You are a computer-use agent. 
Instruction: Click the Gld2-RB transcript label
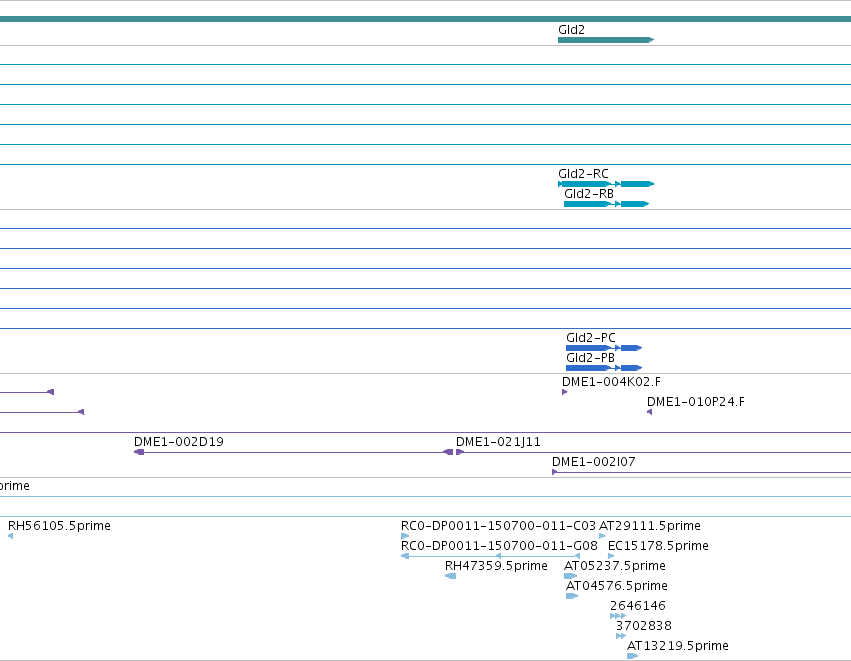(589, 194)
